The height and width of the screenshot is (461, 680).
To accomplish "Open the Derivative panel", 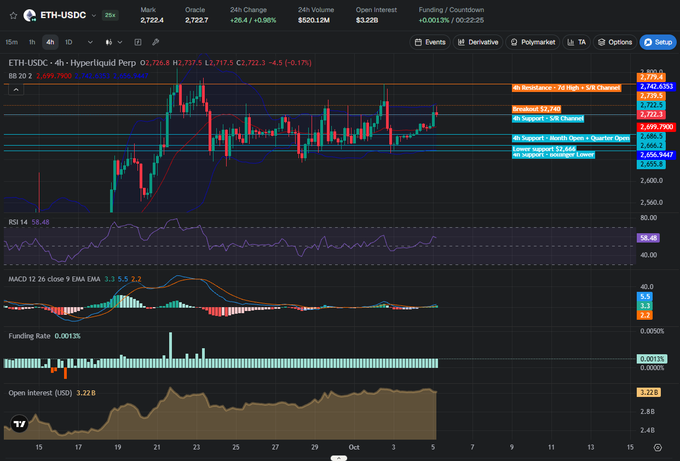I will [x=477, y=42].
